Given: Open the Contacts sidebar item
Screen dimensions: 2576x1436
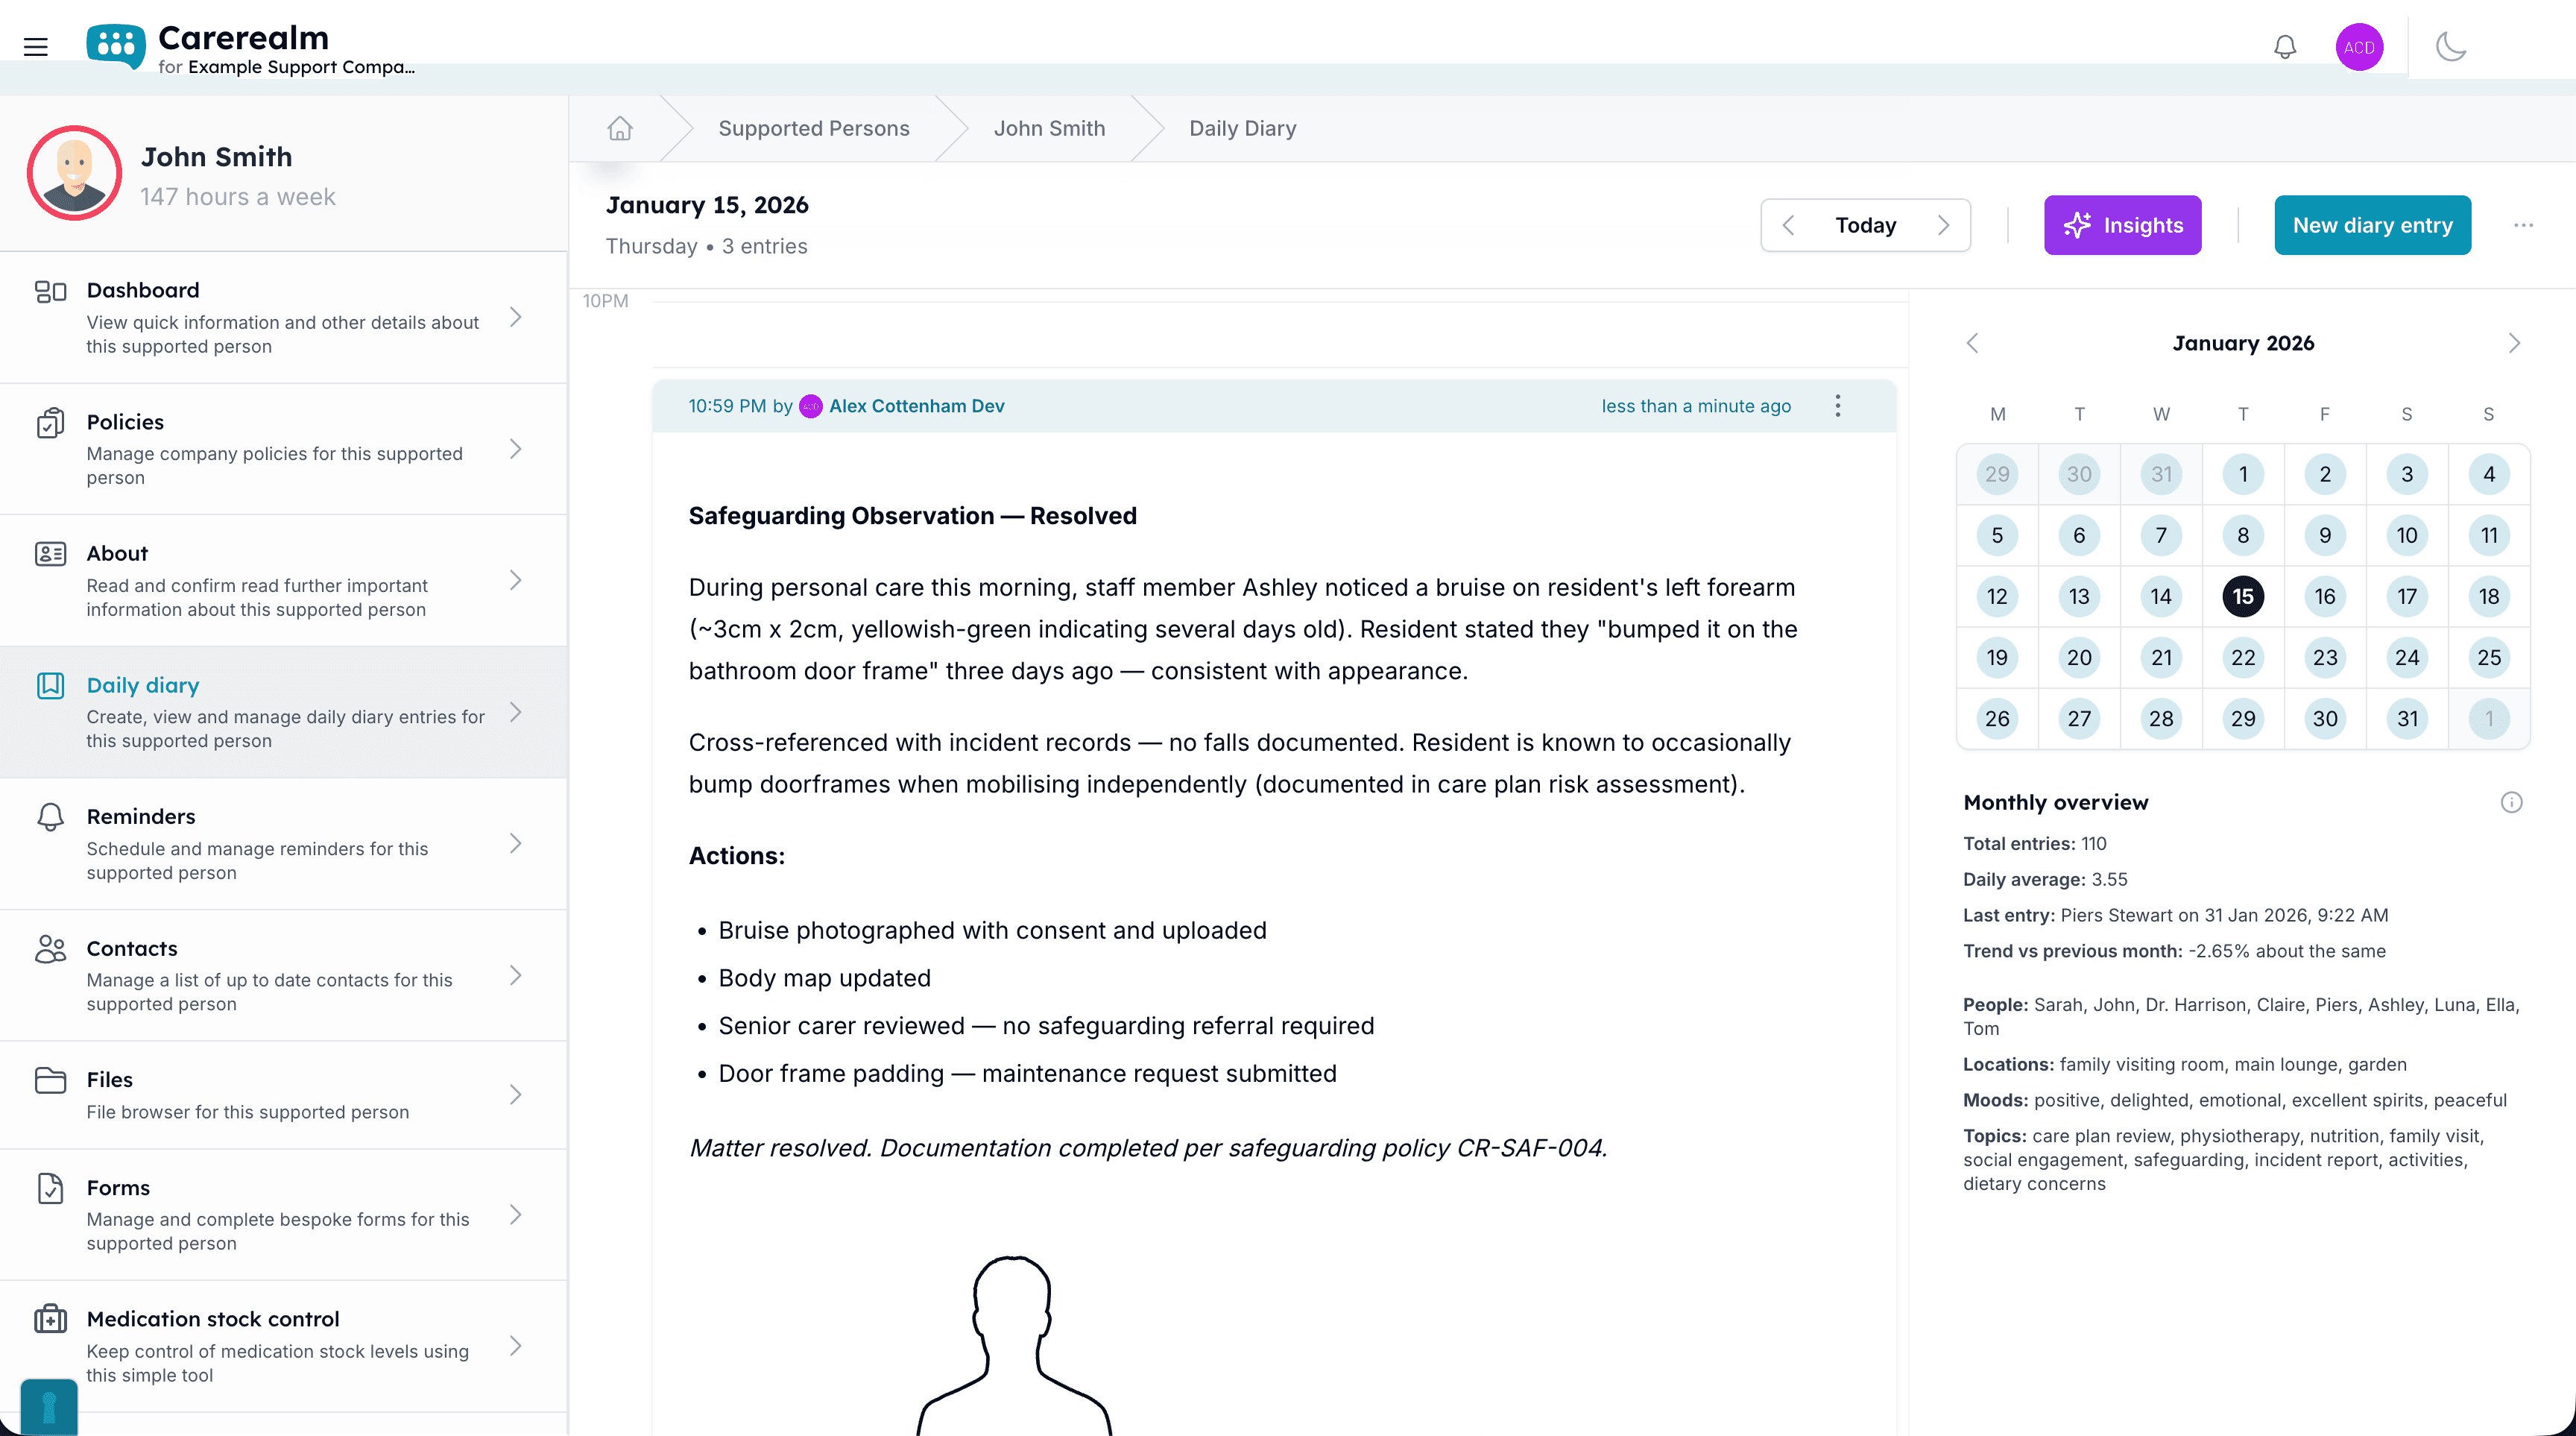Looking at the screenshot, I should (284, 975).
